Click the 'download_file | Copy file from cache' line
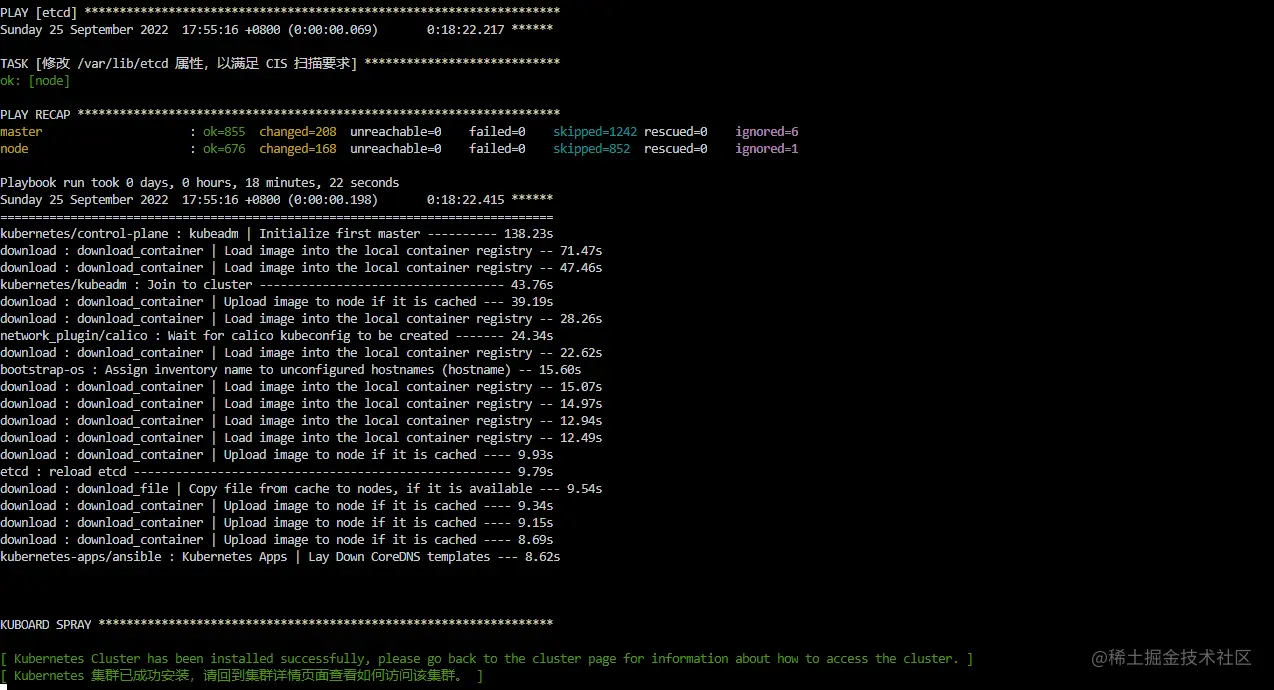1274x690 pixels. pyautogui.click(x=301, y=488)
